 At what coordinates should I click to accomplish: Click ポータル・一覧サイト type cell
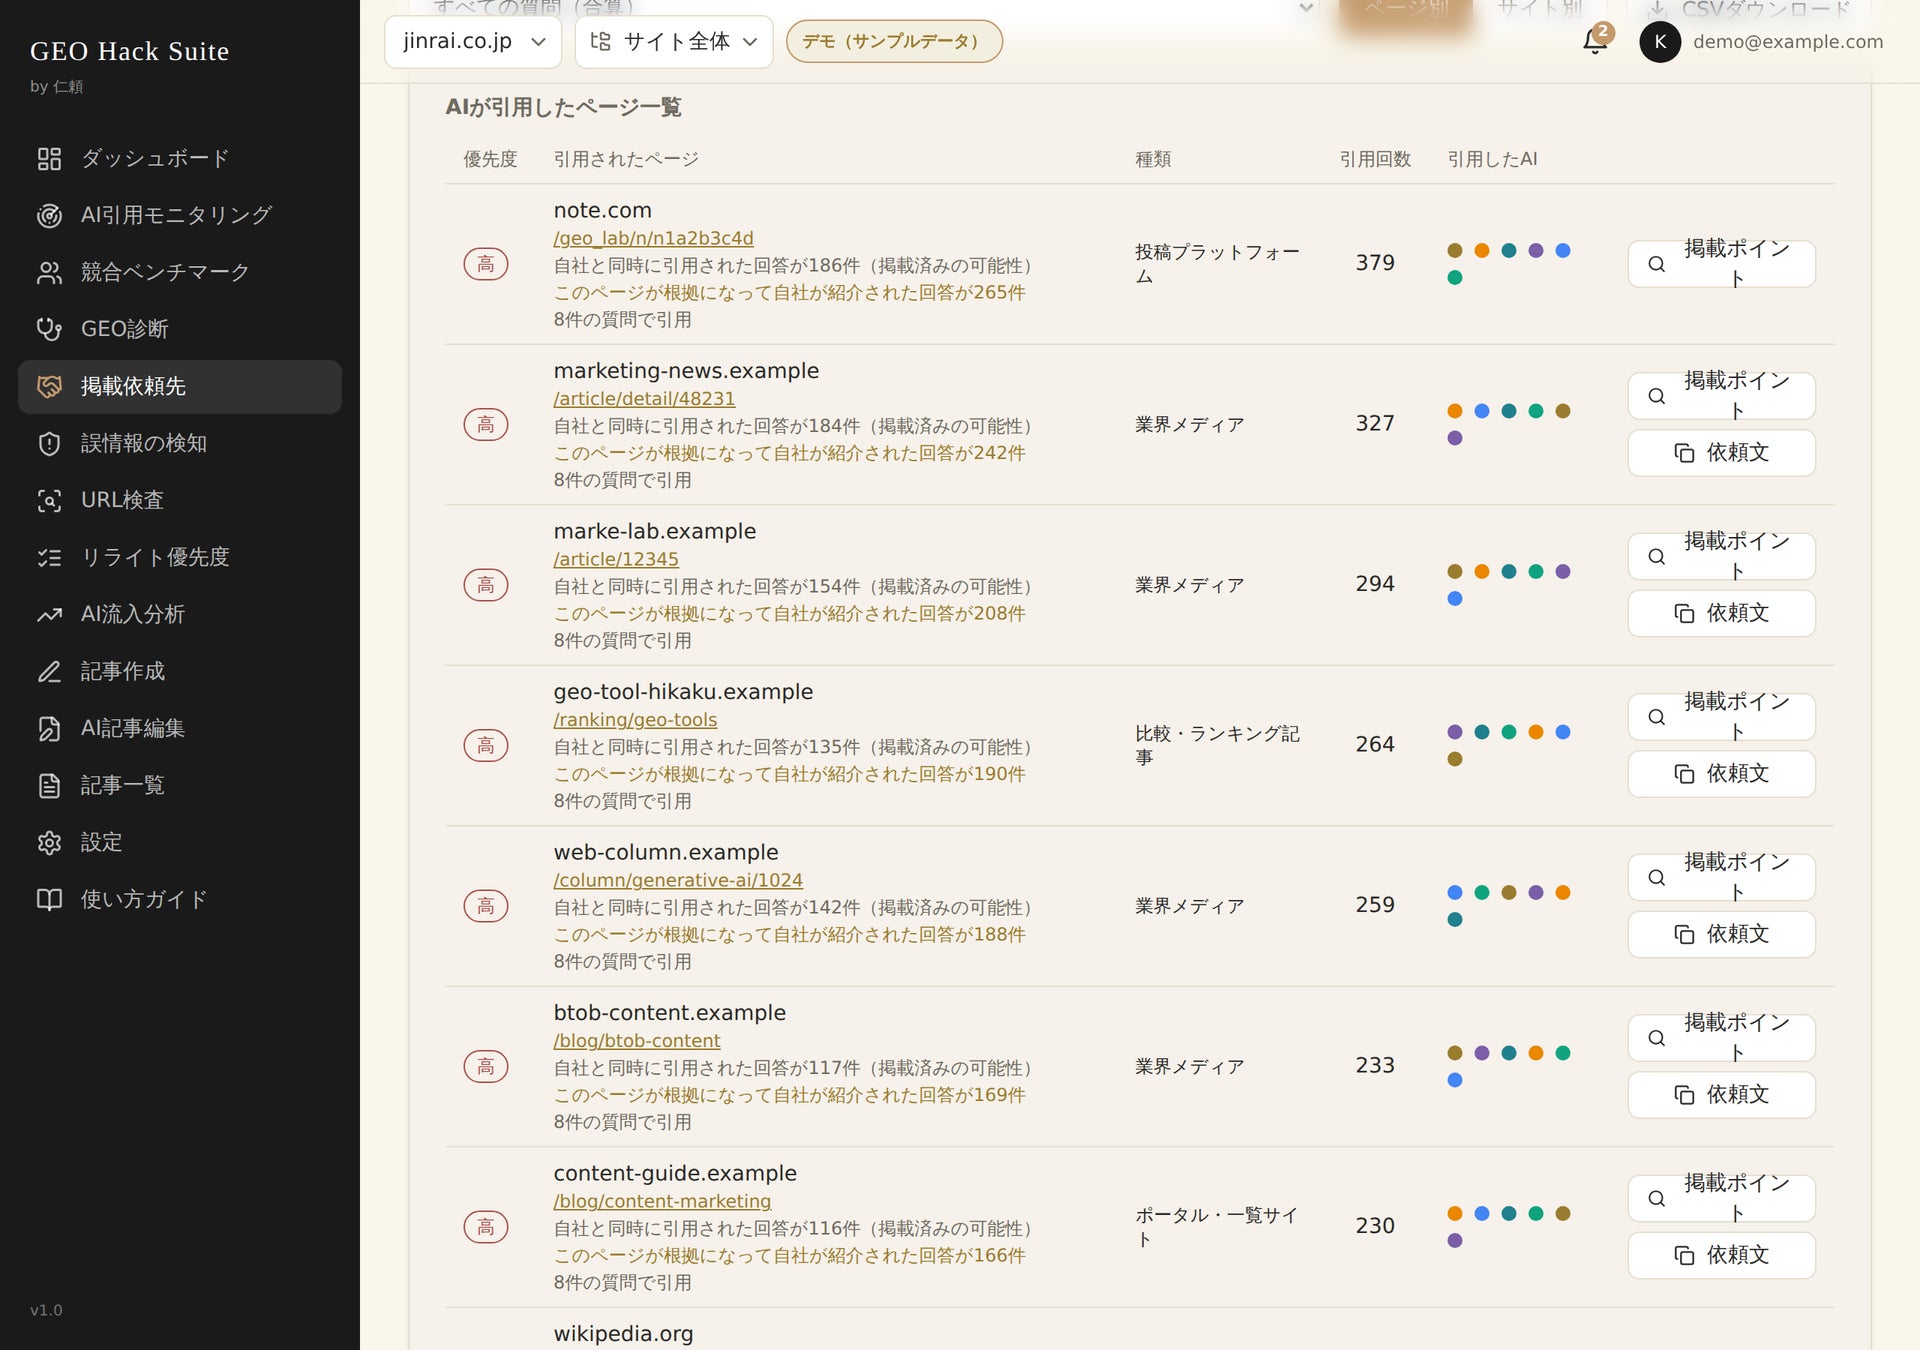pyautogui.click(x=1217, y=1227)
